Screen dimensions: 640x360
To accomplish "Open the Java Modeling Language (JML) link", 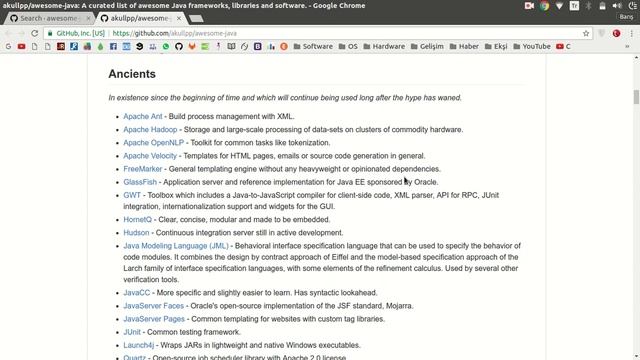I will click(x=176, y=246).
